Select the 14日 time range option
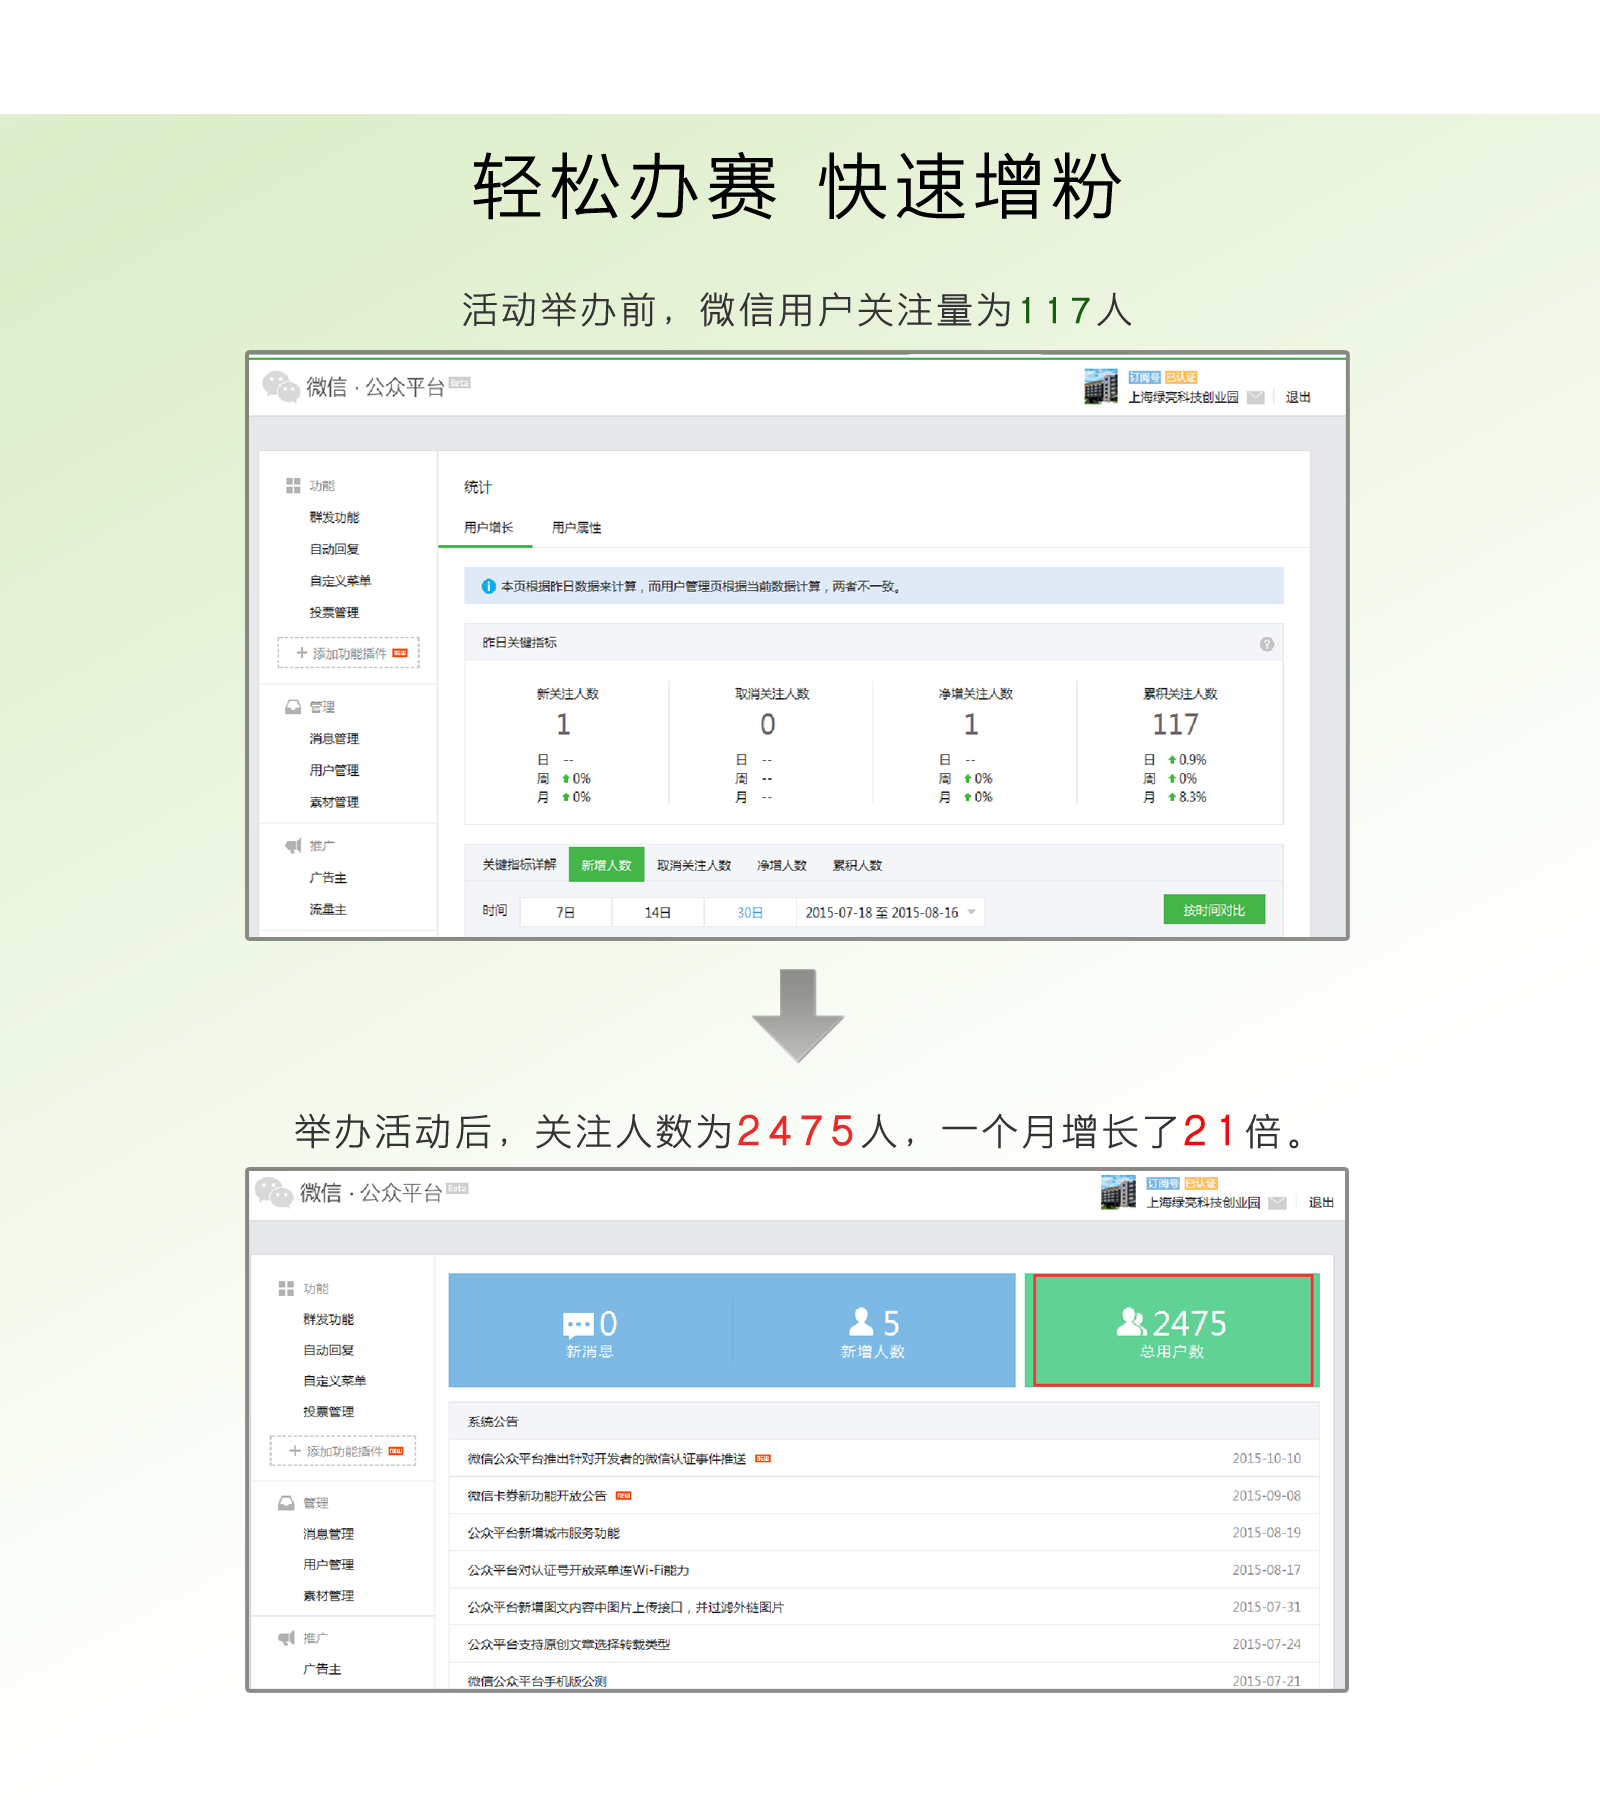This screenshot has height=1800, width=1600. click(x=657, y=912)
